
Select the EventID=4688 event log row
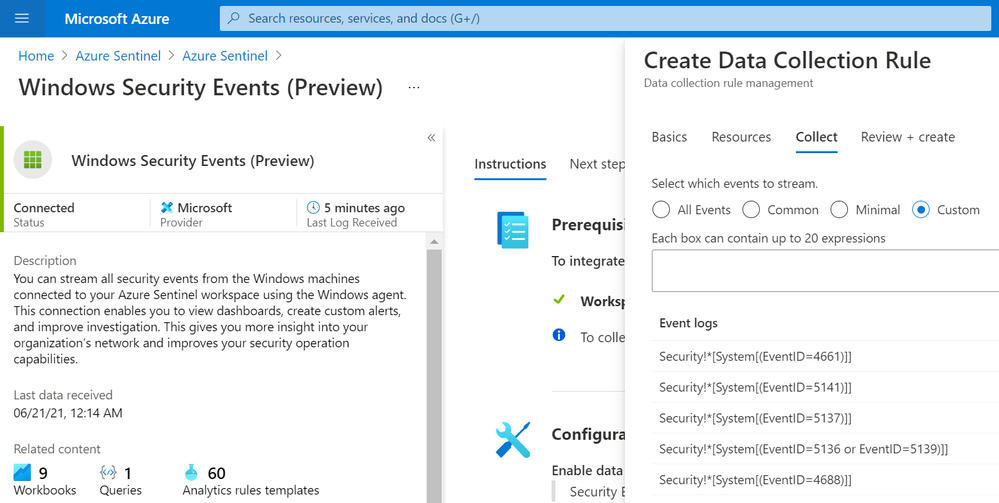point(825,479)
